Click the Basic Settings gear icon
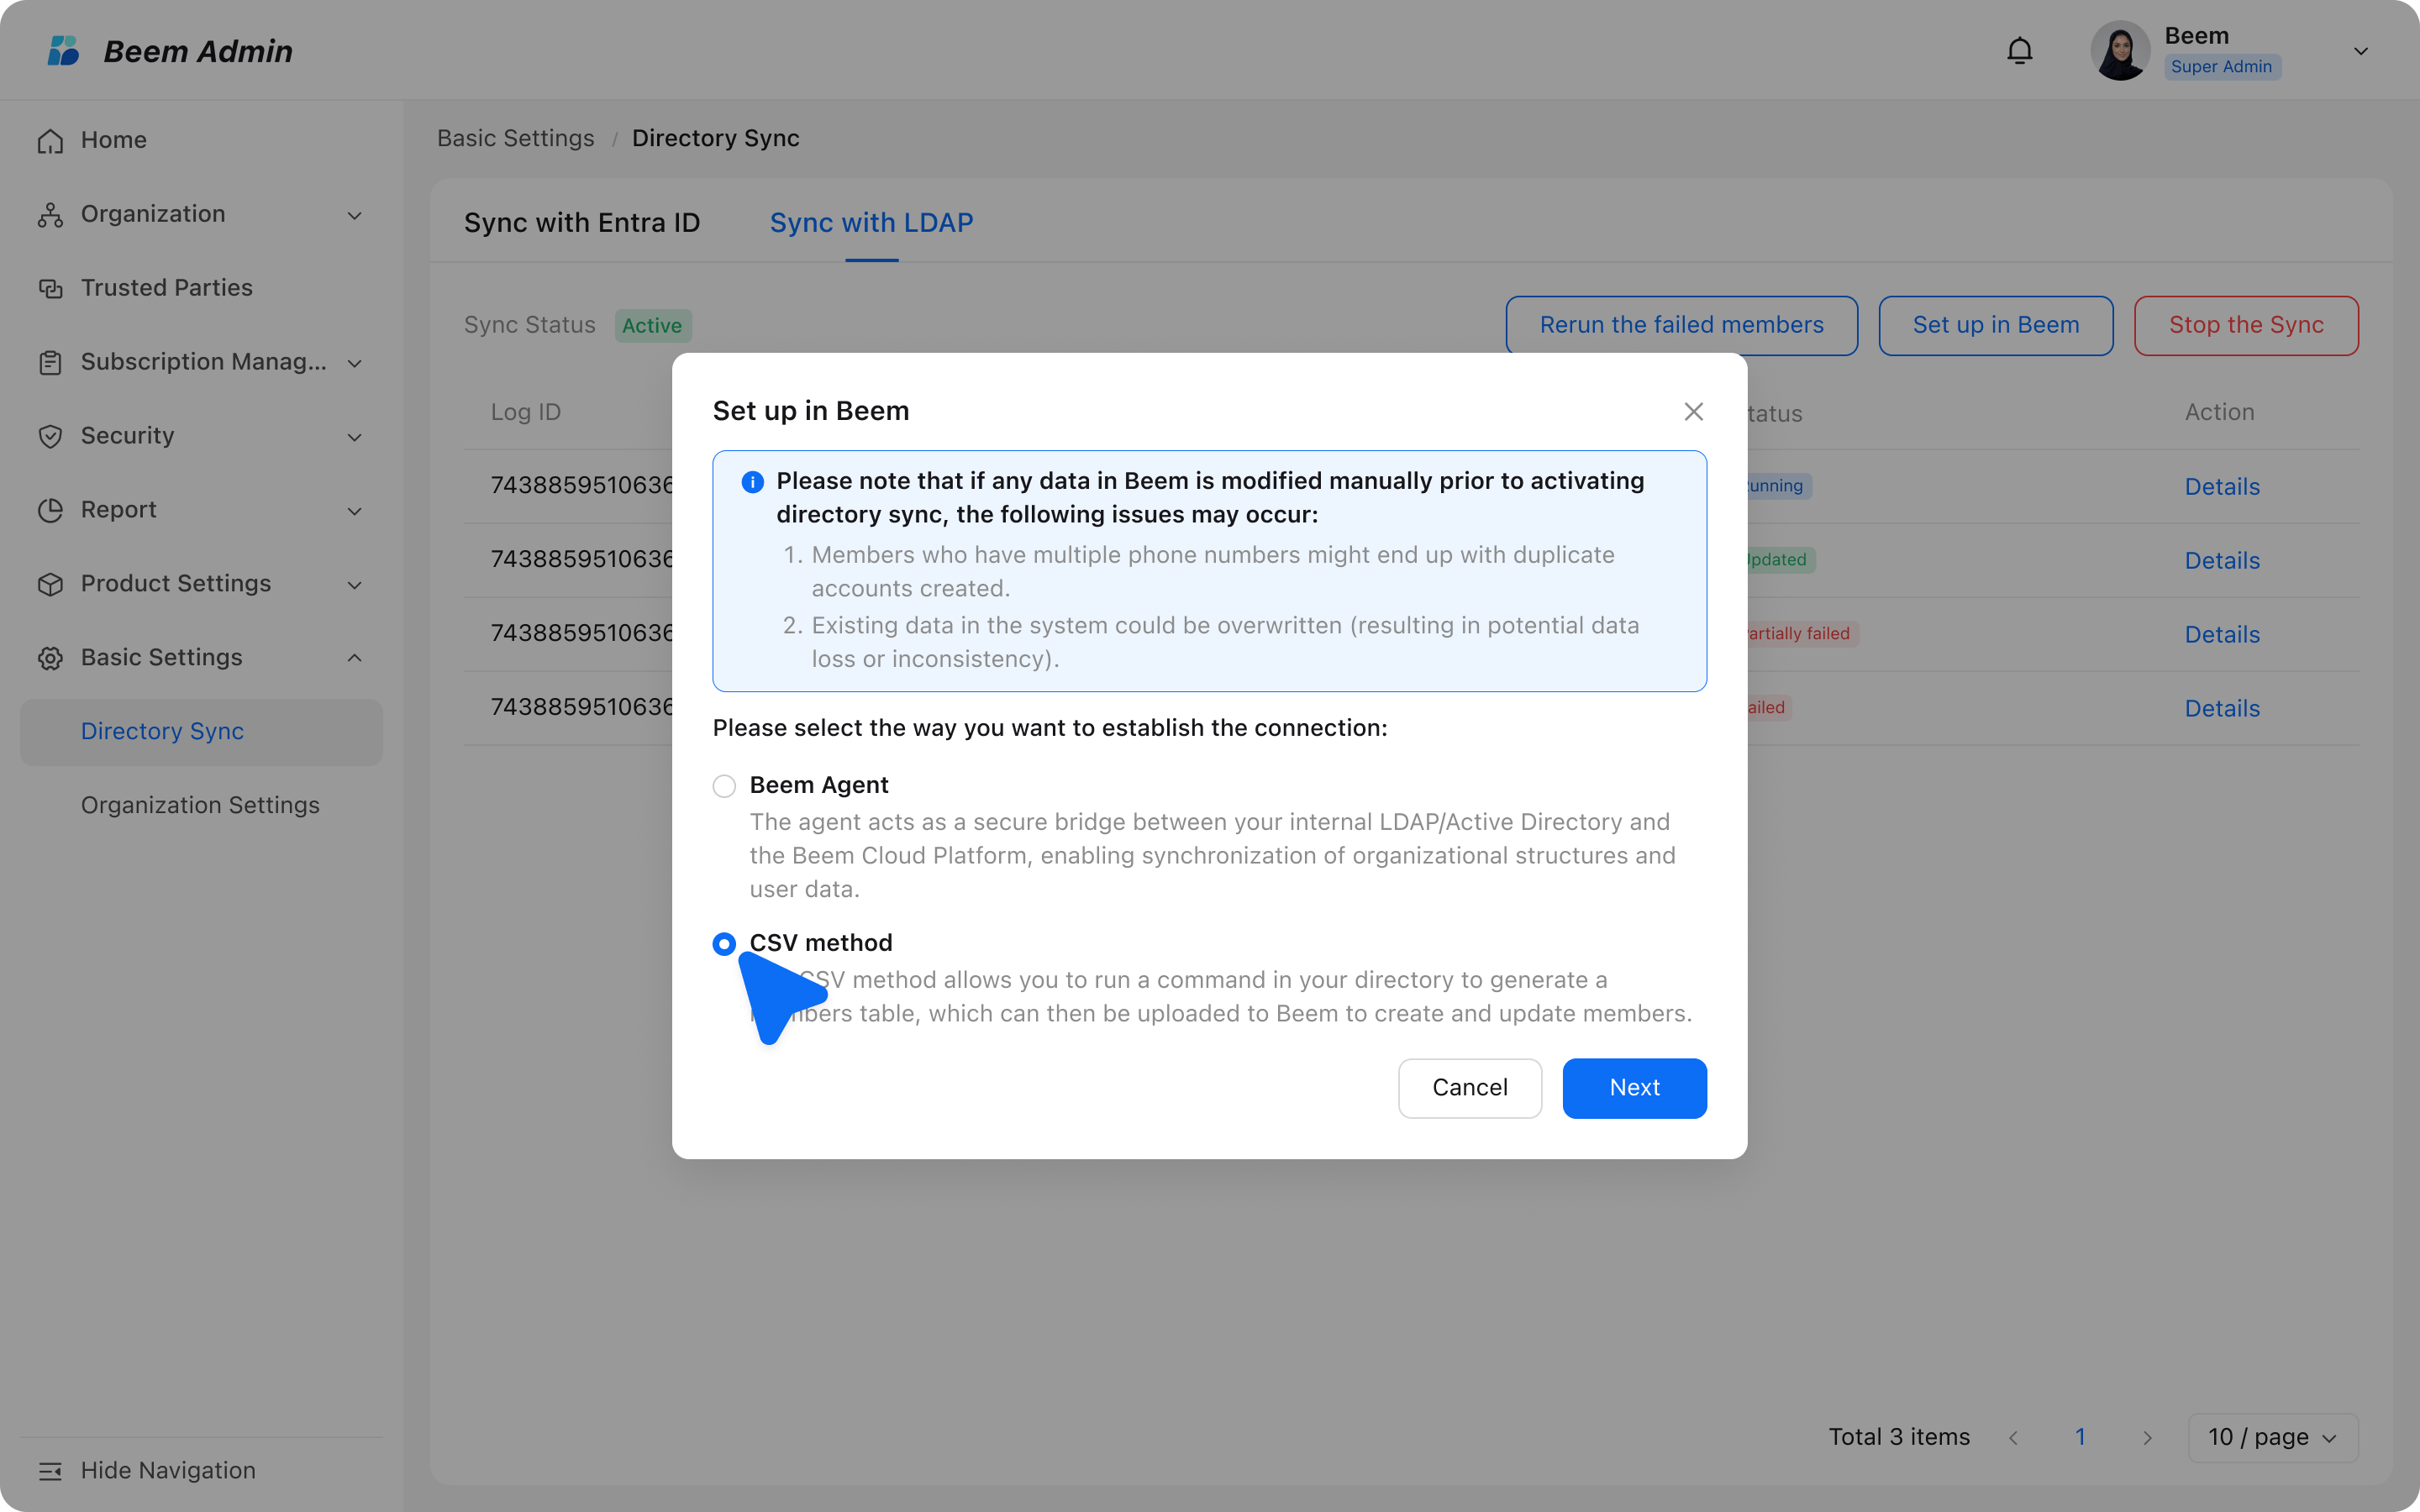2420x1512 pixels. [x=50, y=659]
